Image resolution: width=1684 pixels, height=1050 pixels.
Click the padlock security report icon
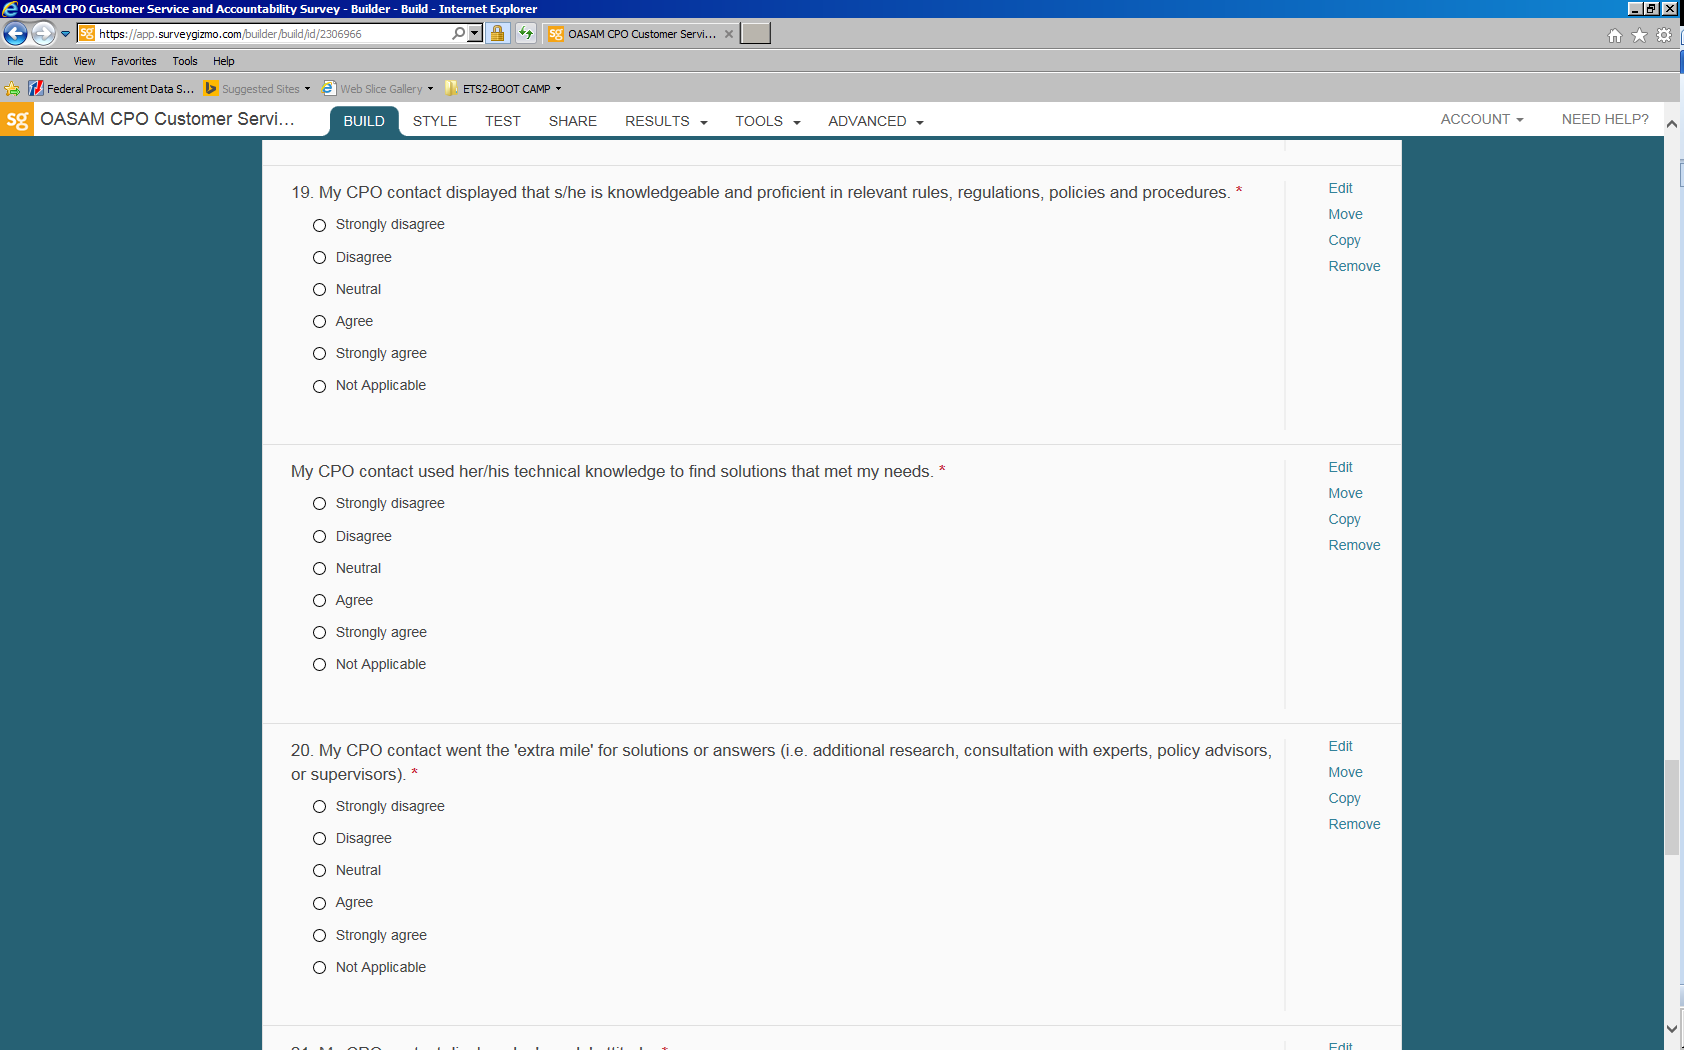tap(497, 34)
